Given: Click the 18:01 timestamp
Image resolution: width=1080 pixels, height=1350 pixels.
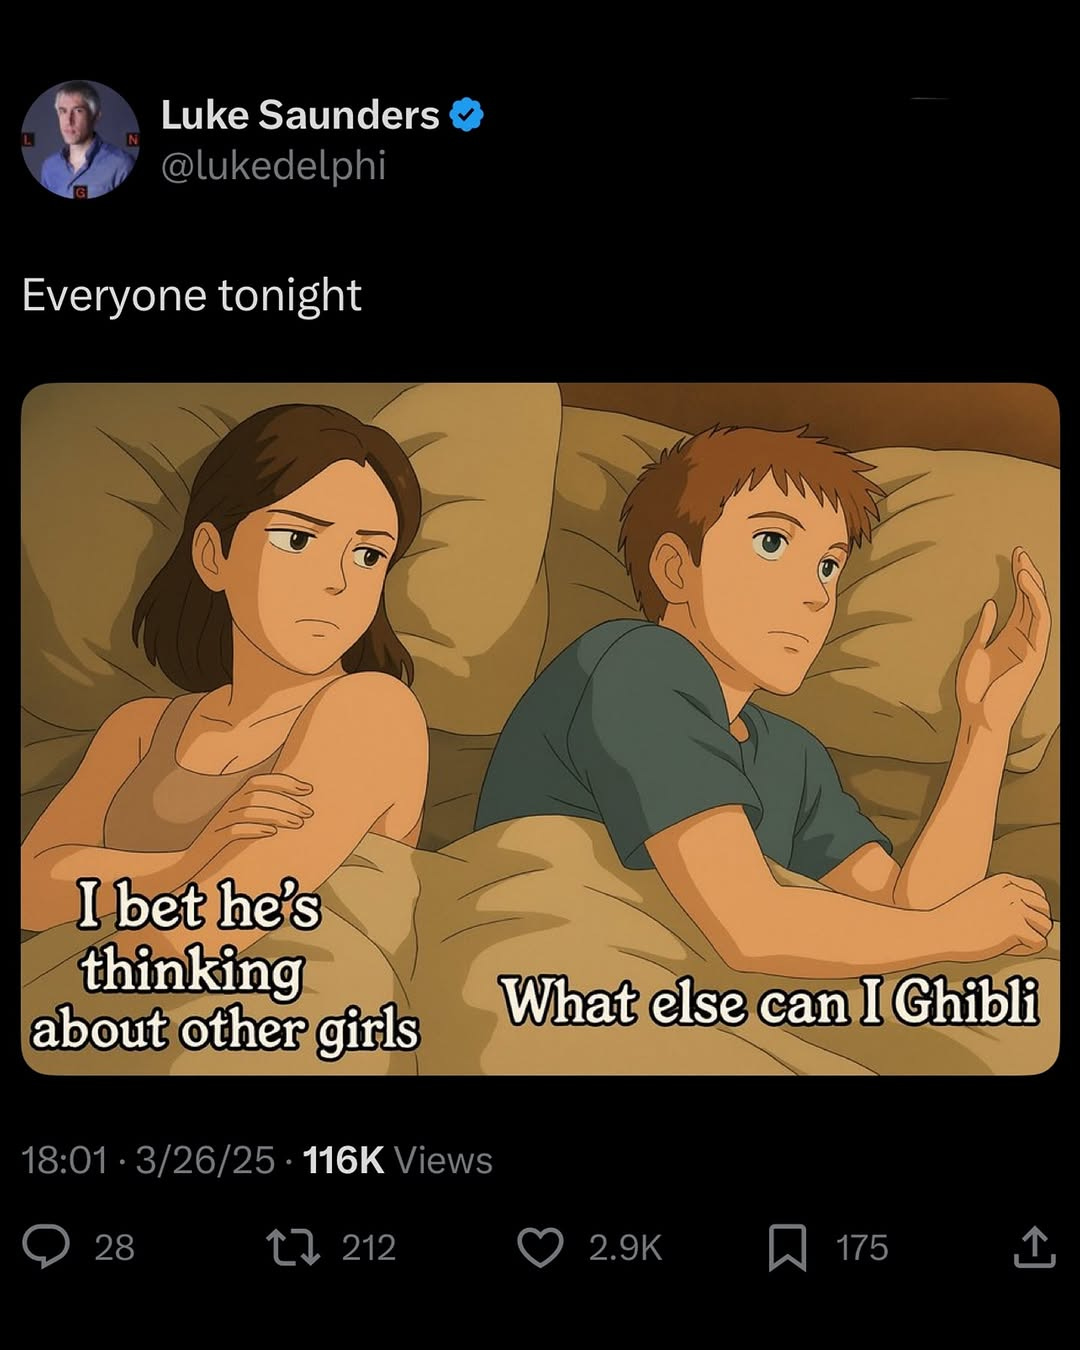Looking at the screenshot, I should pos(64,1160).
